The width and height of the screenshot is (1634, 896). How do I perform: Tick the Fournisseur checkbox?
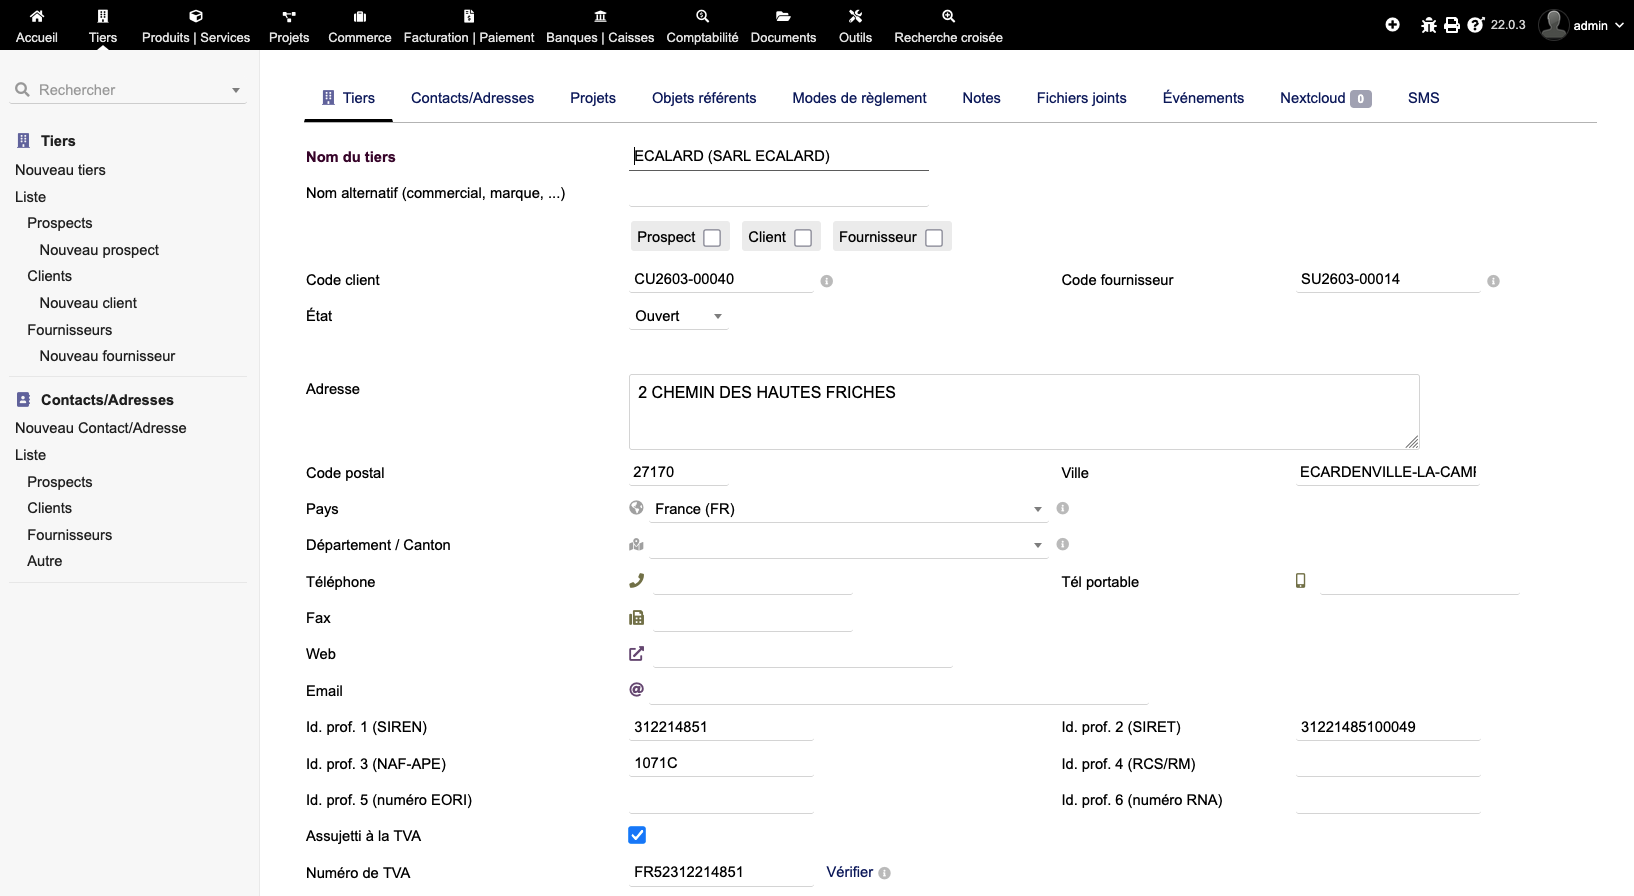[x=934, y=238]
